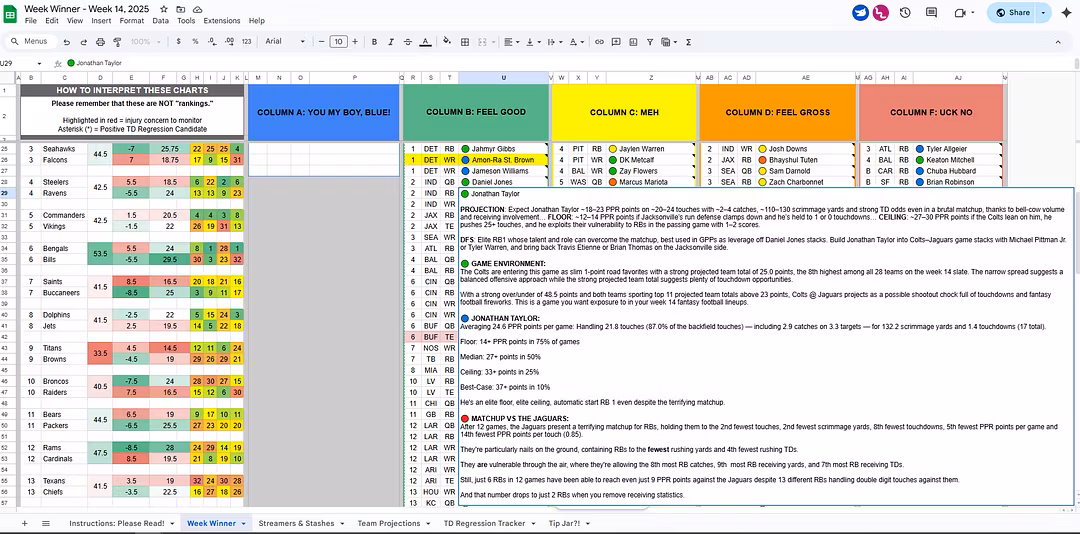Viewport: 1080px width, 534px height.
Task: Click the Undo icon in the toolbar
Action: (67, 42)
